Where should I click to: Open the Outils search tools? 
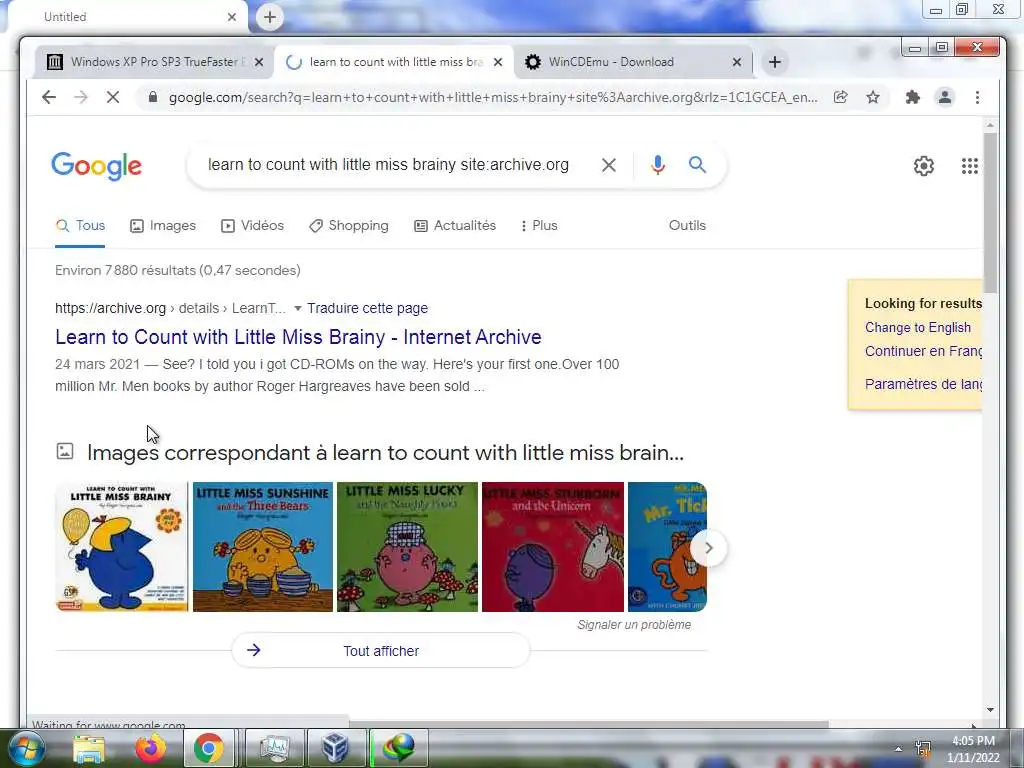tap(687, 225)
